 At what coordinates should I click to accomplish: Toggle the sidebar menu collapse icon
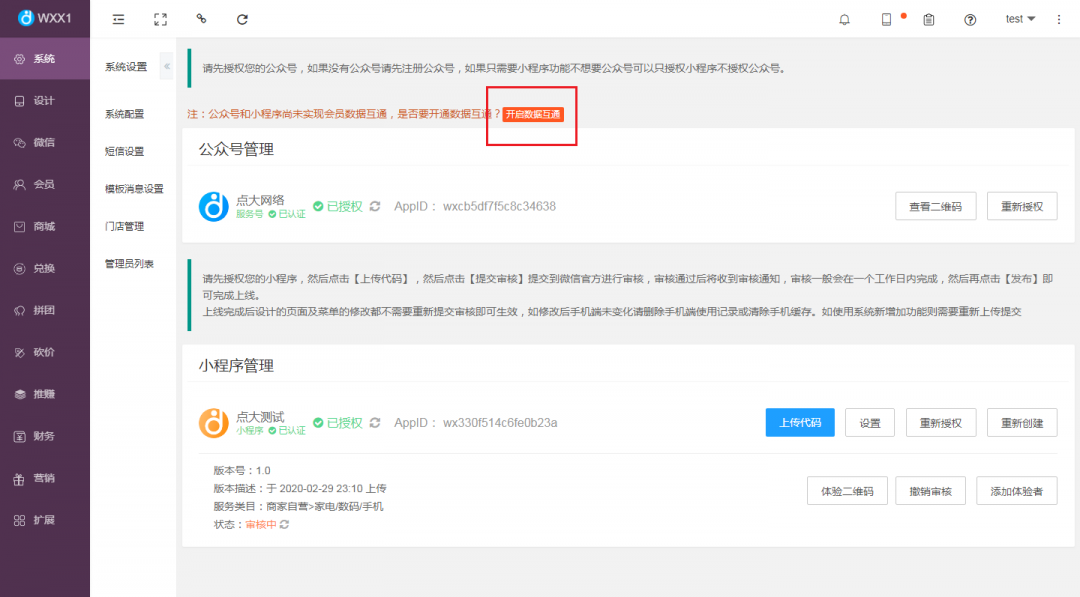click(x=119, y=19)
